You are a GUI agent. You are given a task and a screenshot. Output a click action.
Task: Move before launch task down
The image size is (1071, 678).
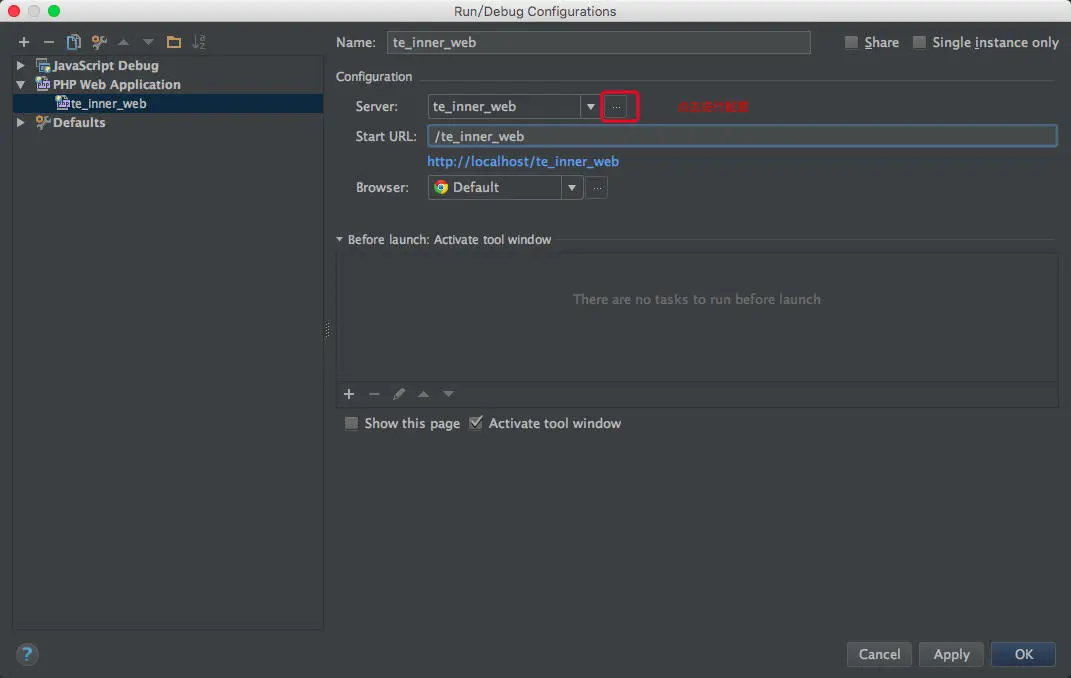(x=448, y=394)
